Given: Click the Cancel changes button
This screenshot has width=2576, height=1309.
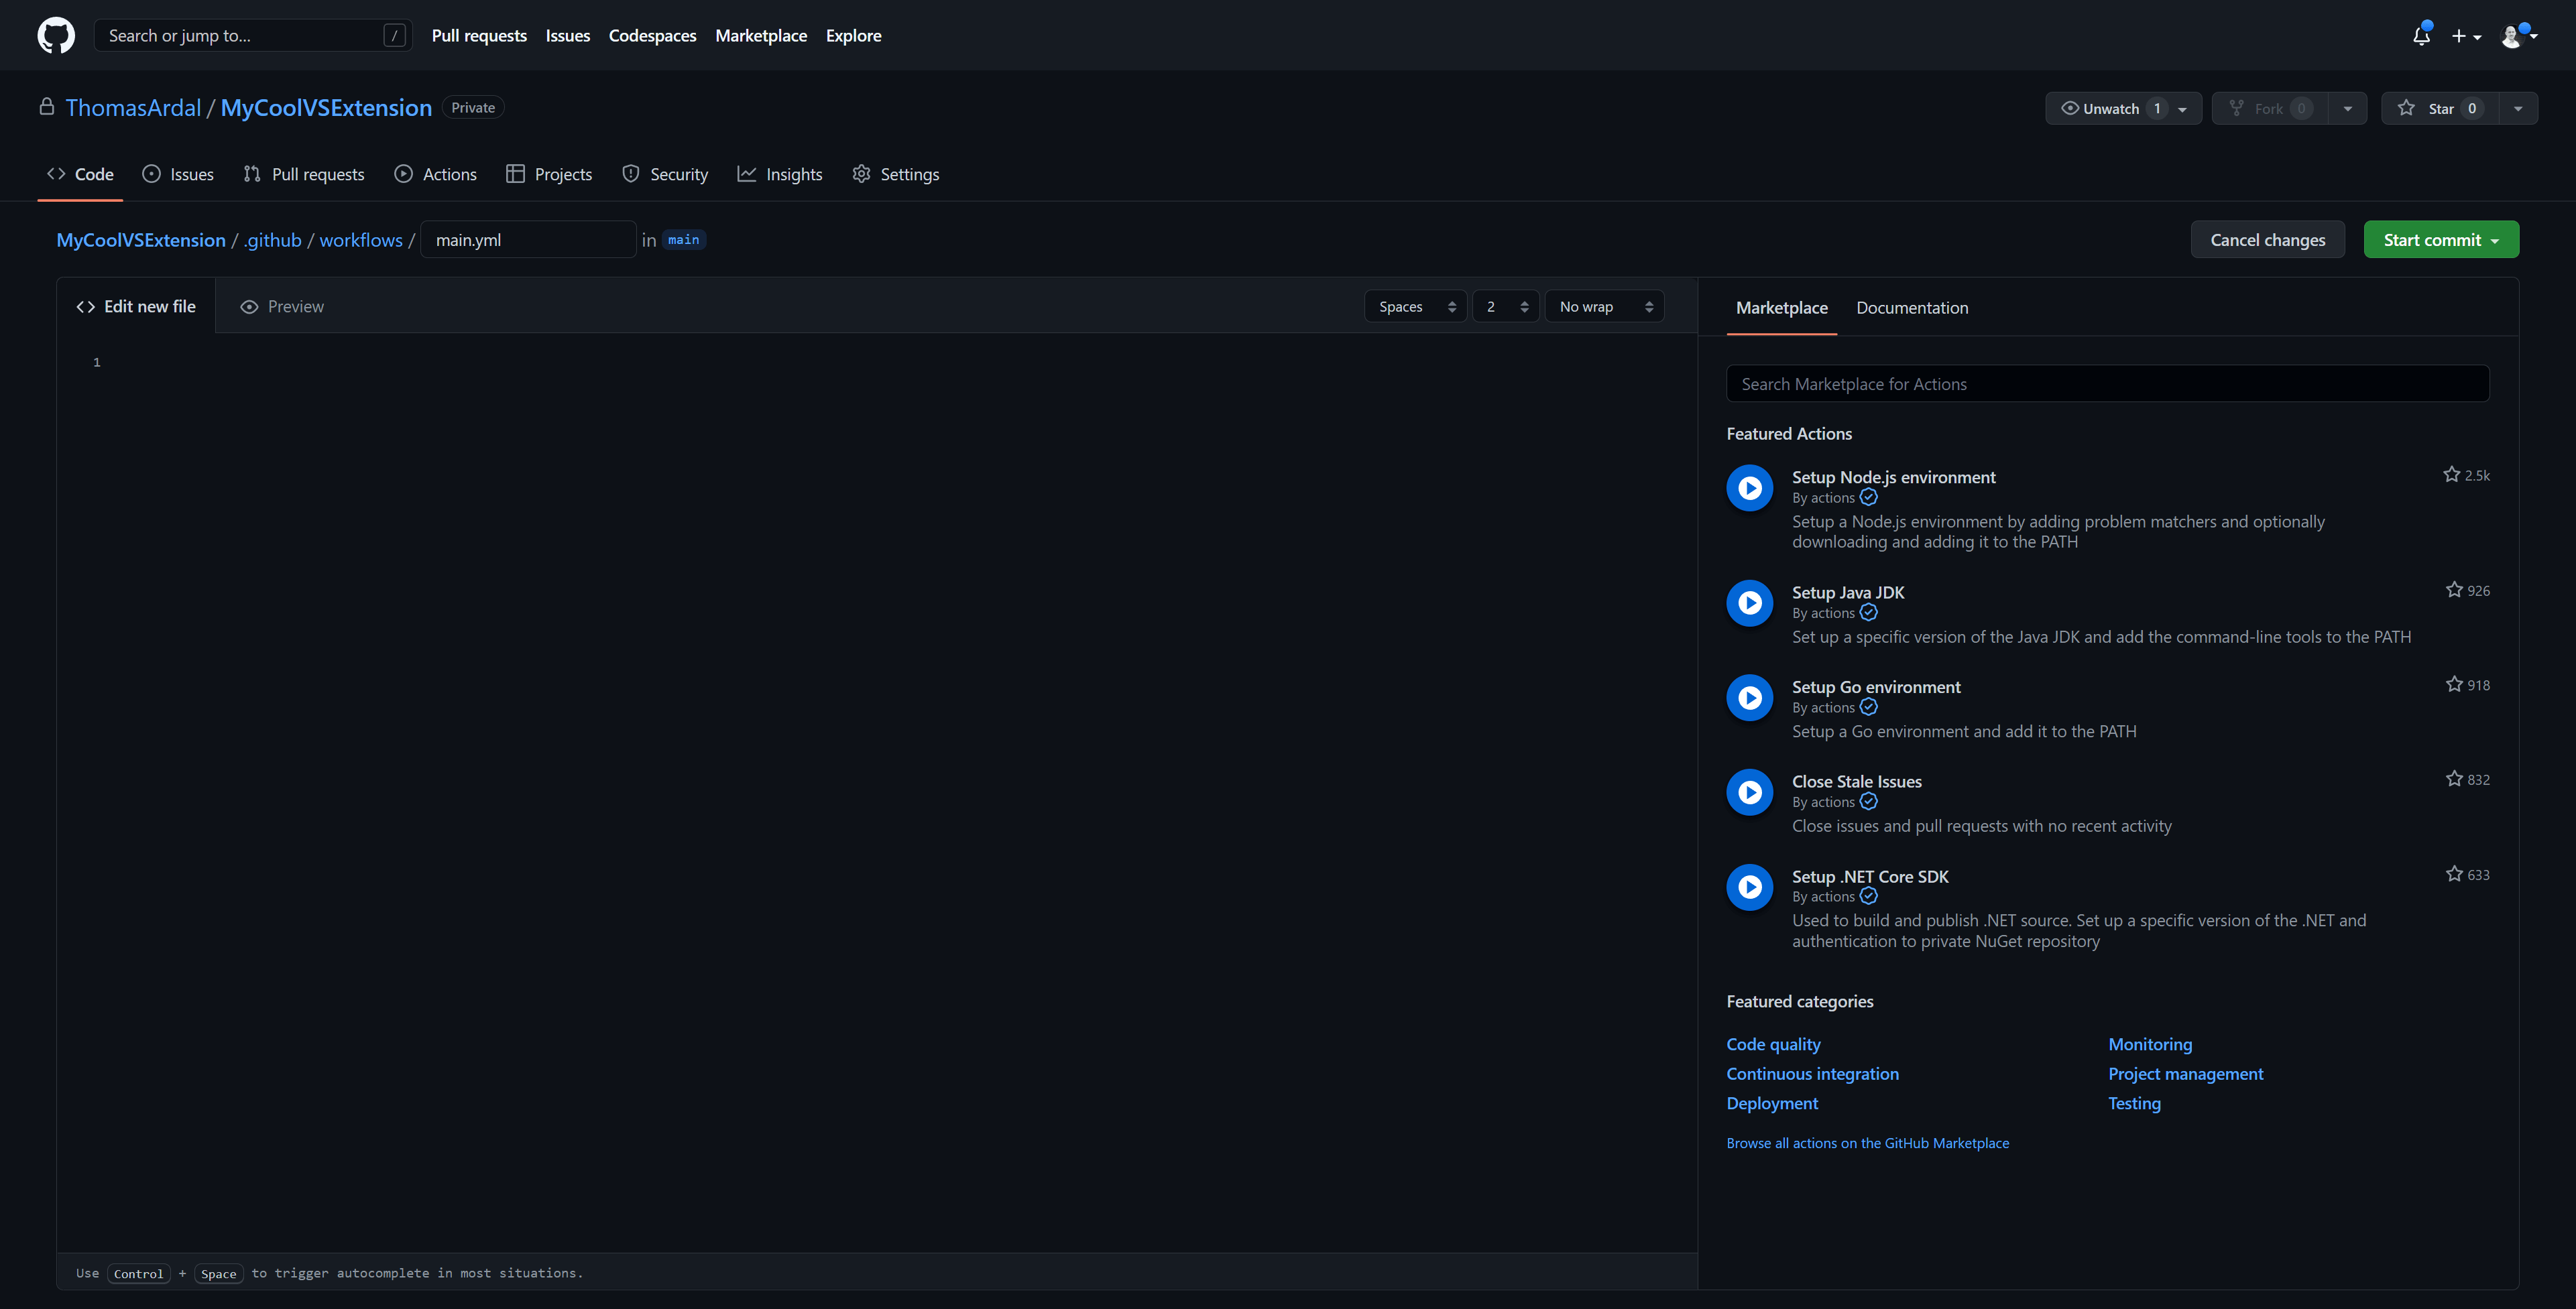Looking at the screenshot, I should click(2267, 239).
